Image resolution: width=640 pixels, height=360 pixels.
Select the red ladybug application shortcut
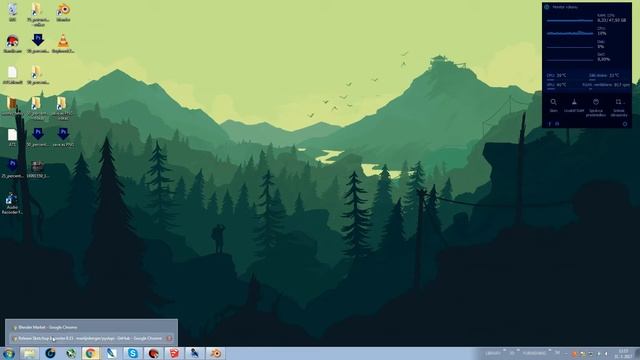point(12,44)
